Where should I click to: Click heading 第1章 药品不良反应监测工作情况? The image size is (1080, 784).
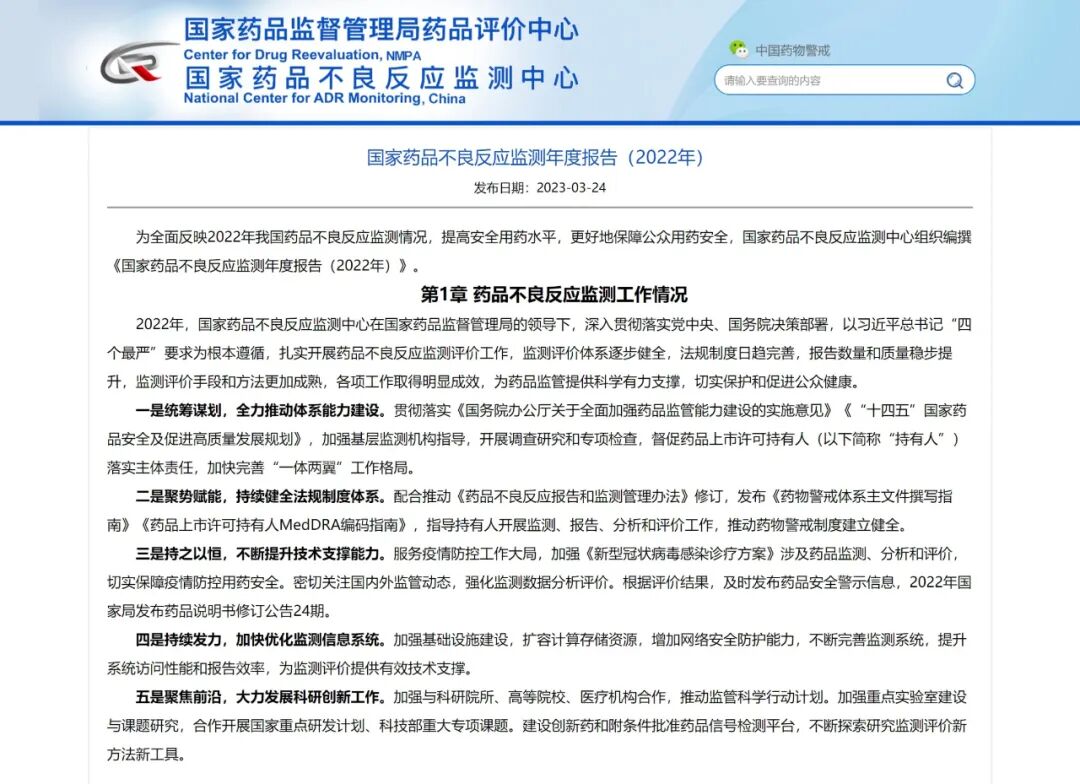tap(554, 295)
